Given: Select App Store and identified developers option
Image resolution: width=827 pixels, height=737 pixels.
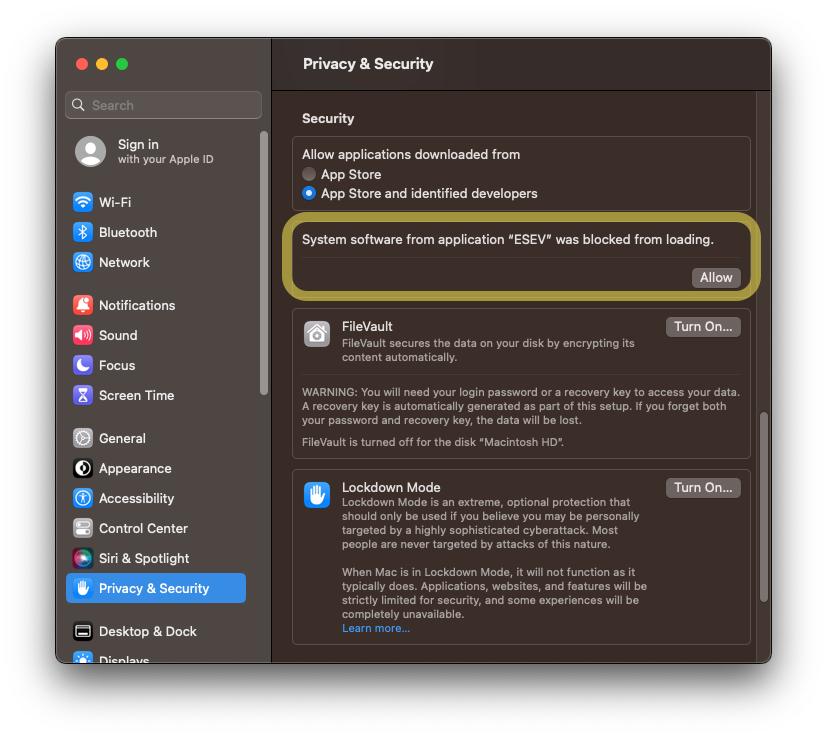Looking at the screenshot, I should coord(309,193).
